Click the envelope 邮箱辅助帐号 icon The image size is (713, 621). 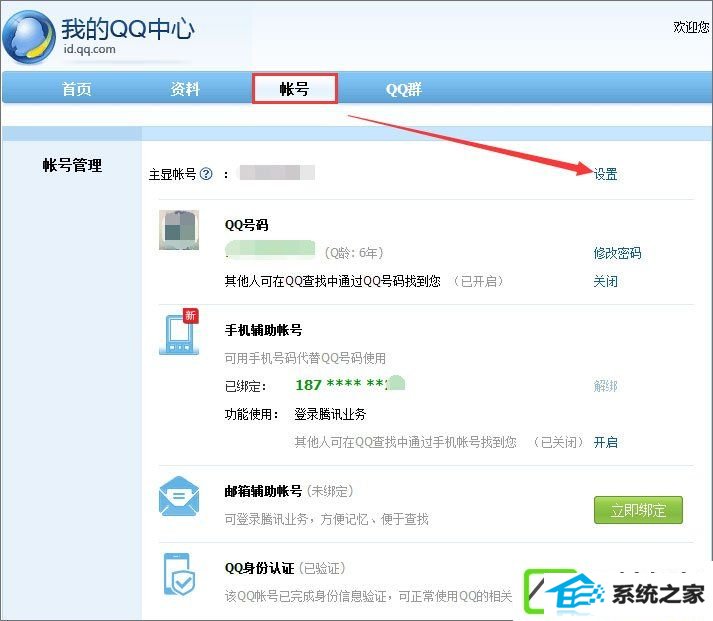pyautogui.click(x=179, y=496)
